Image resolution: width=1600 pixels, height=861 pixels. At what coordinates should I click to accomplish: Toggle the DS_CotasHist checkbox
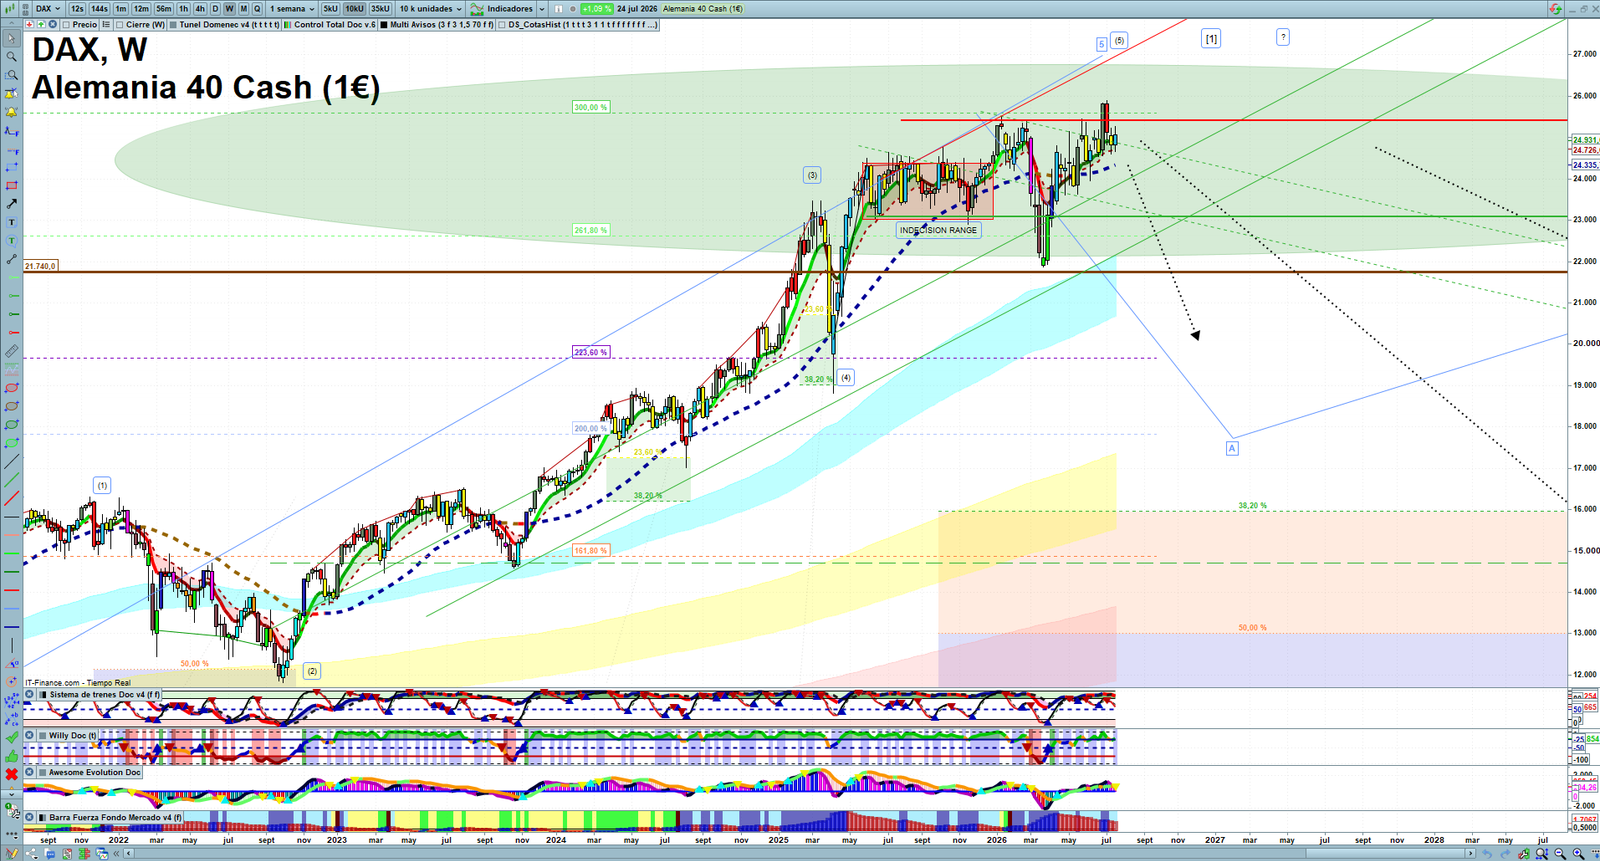point(502,25)
